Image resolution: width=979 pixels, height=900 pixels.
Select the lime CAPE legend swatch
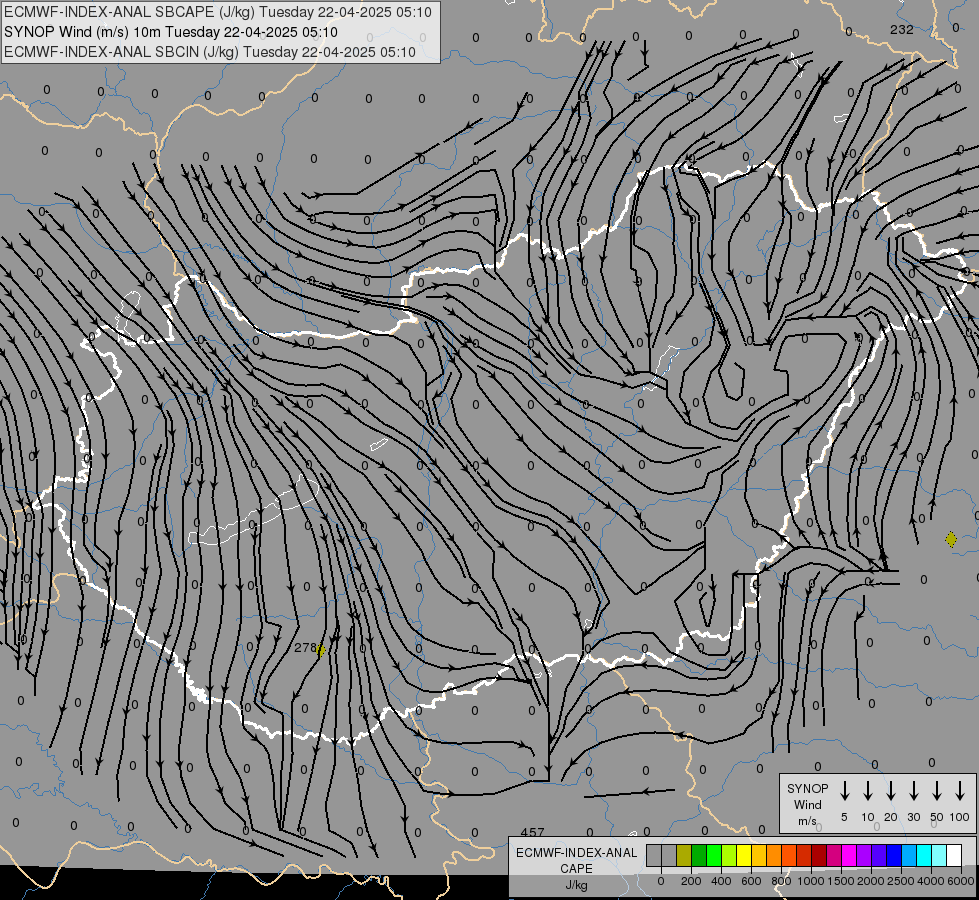click(x=729, y=855)
